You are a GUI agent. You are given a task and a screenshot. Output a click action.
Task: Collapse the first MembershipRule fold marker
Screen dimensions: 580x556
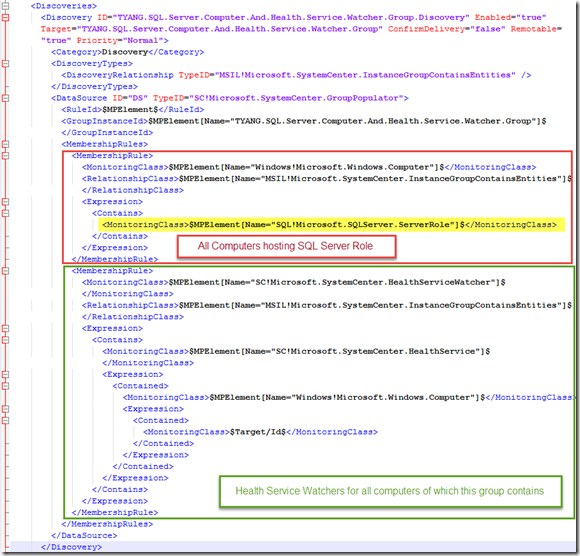pos(5,155)
